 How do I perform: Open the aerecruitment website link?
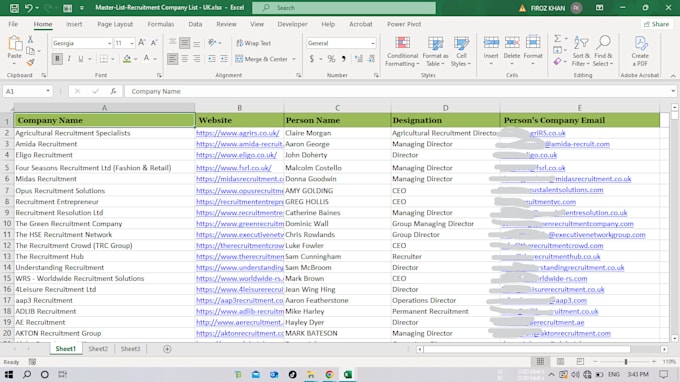click(239, 323)
